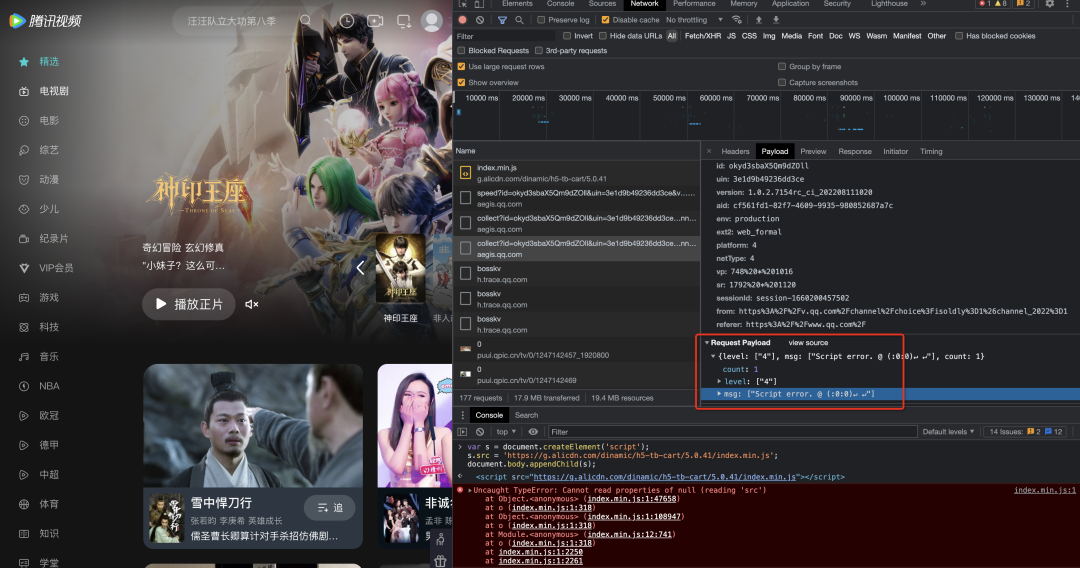Enable the Preserve log checkbox

coord(541,20)
